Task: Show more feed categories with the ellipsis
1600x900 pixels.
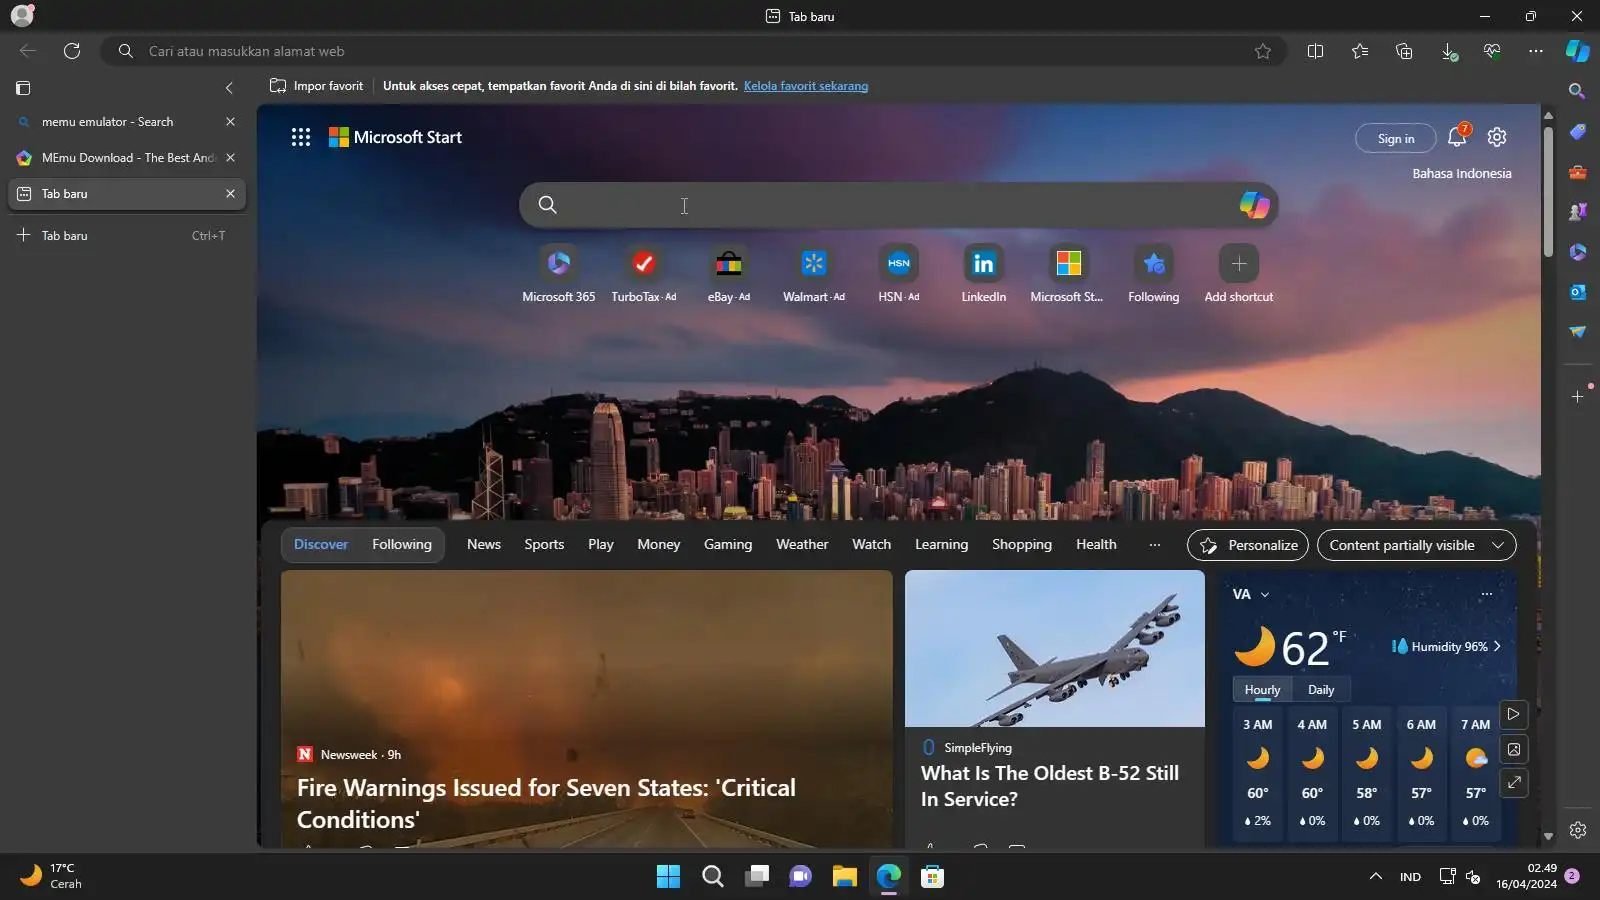Action: point(1155,545)
